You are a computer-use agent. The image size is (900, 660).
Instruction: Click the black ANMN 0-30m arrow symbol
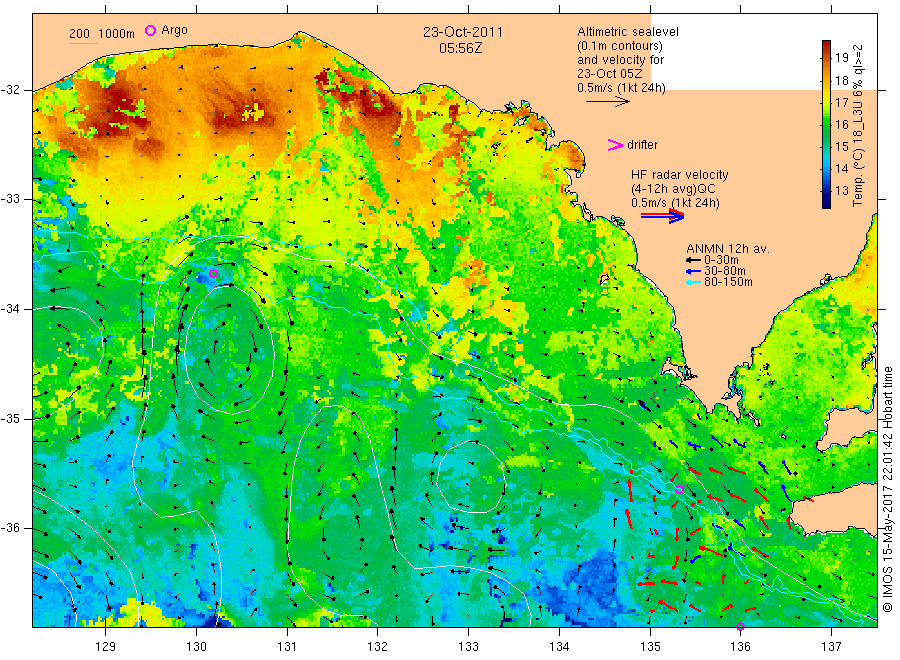tap(693, 260)
